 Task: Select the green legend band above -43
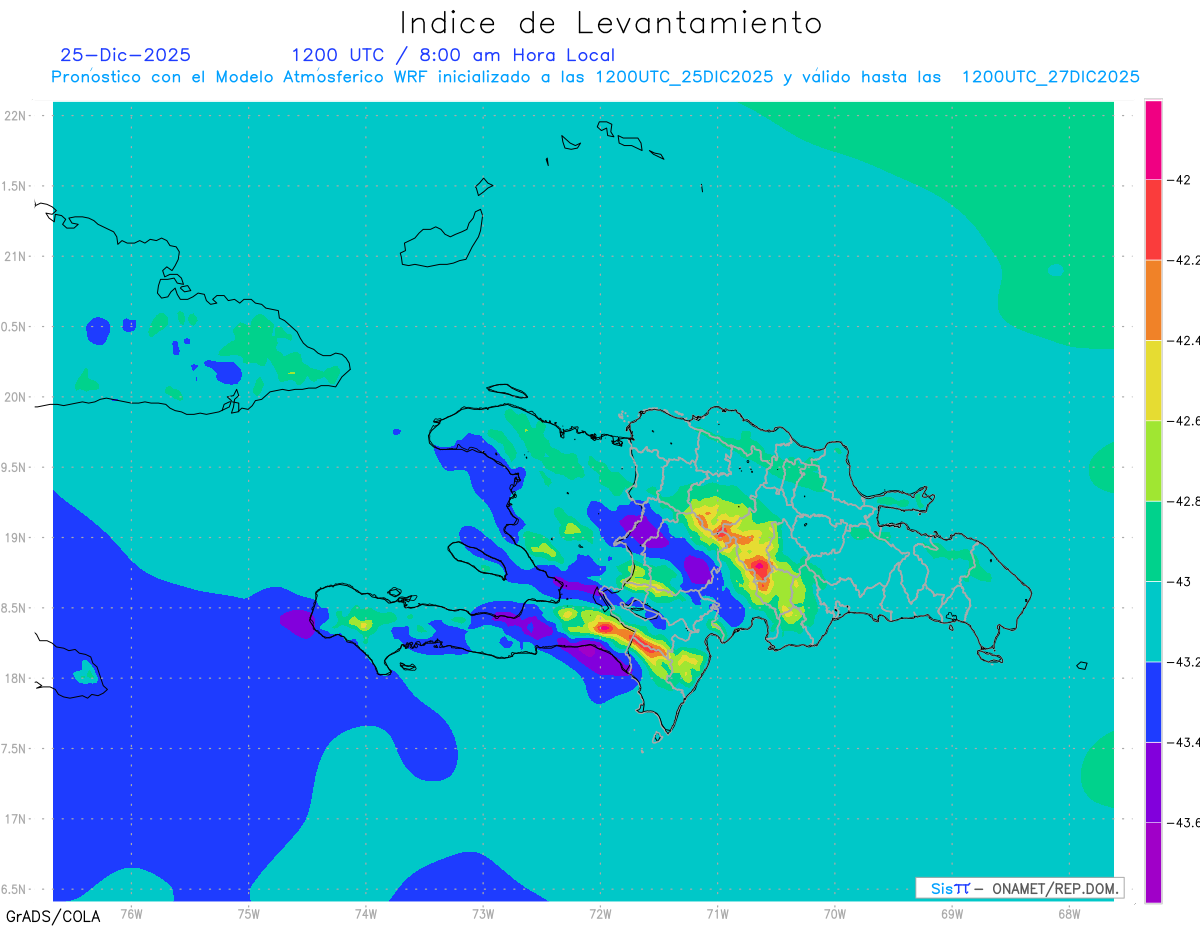1153,541
